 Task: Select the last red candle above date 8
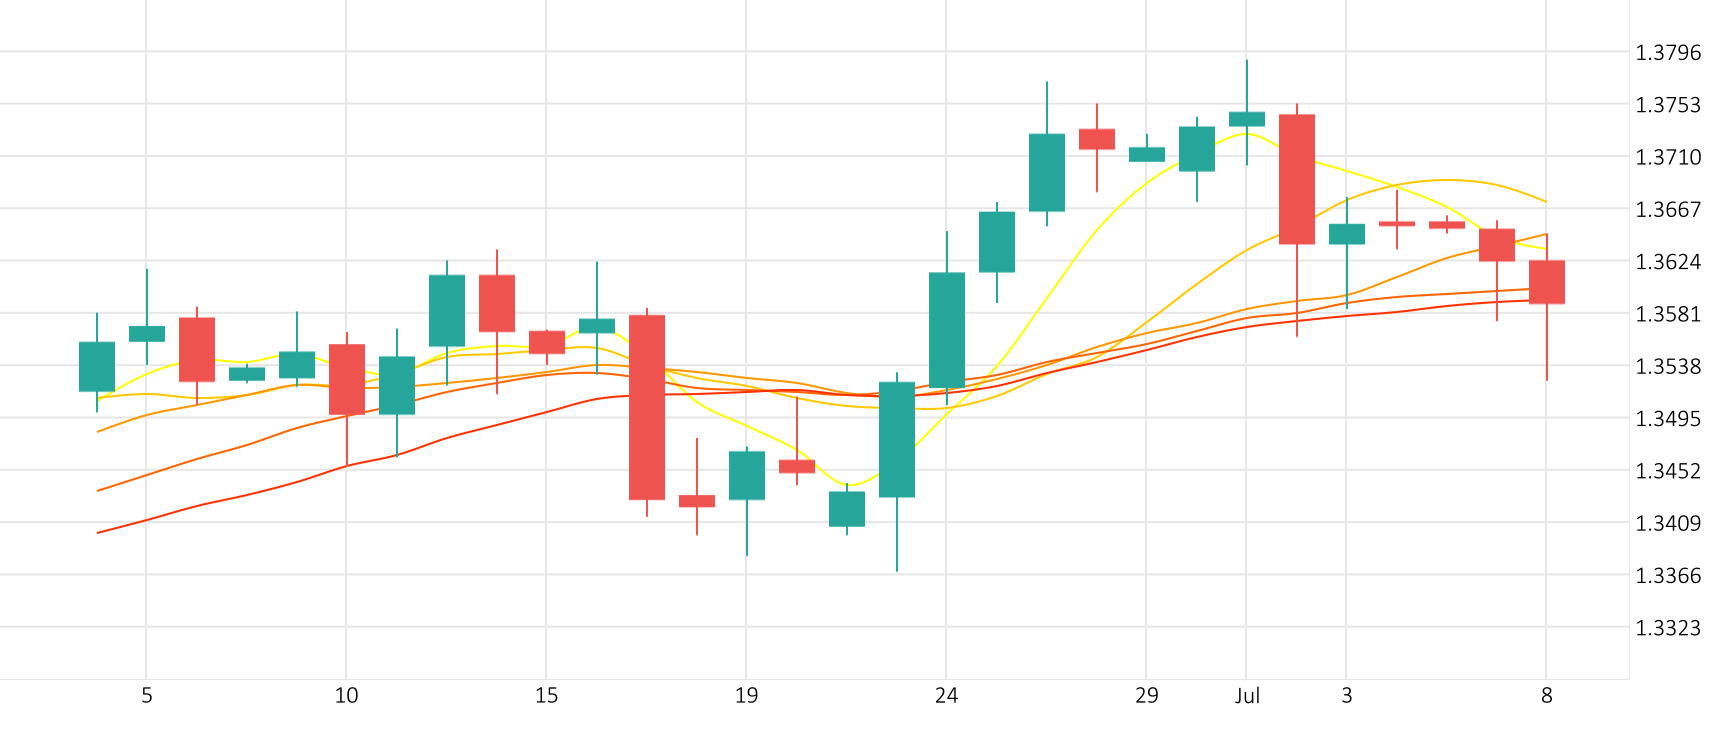point(1547,282)
